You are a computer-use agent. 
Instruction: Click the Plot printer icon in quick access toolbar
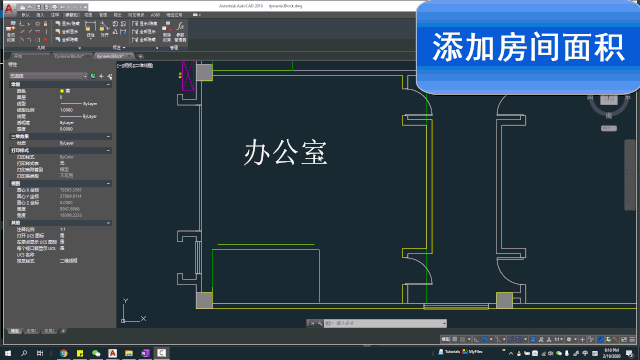pyautogui.click(x=55, y=7)
